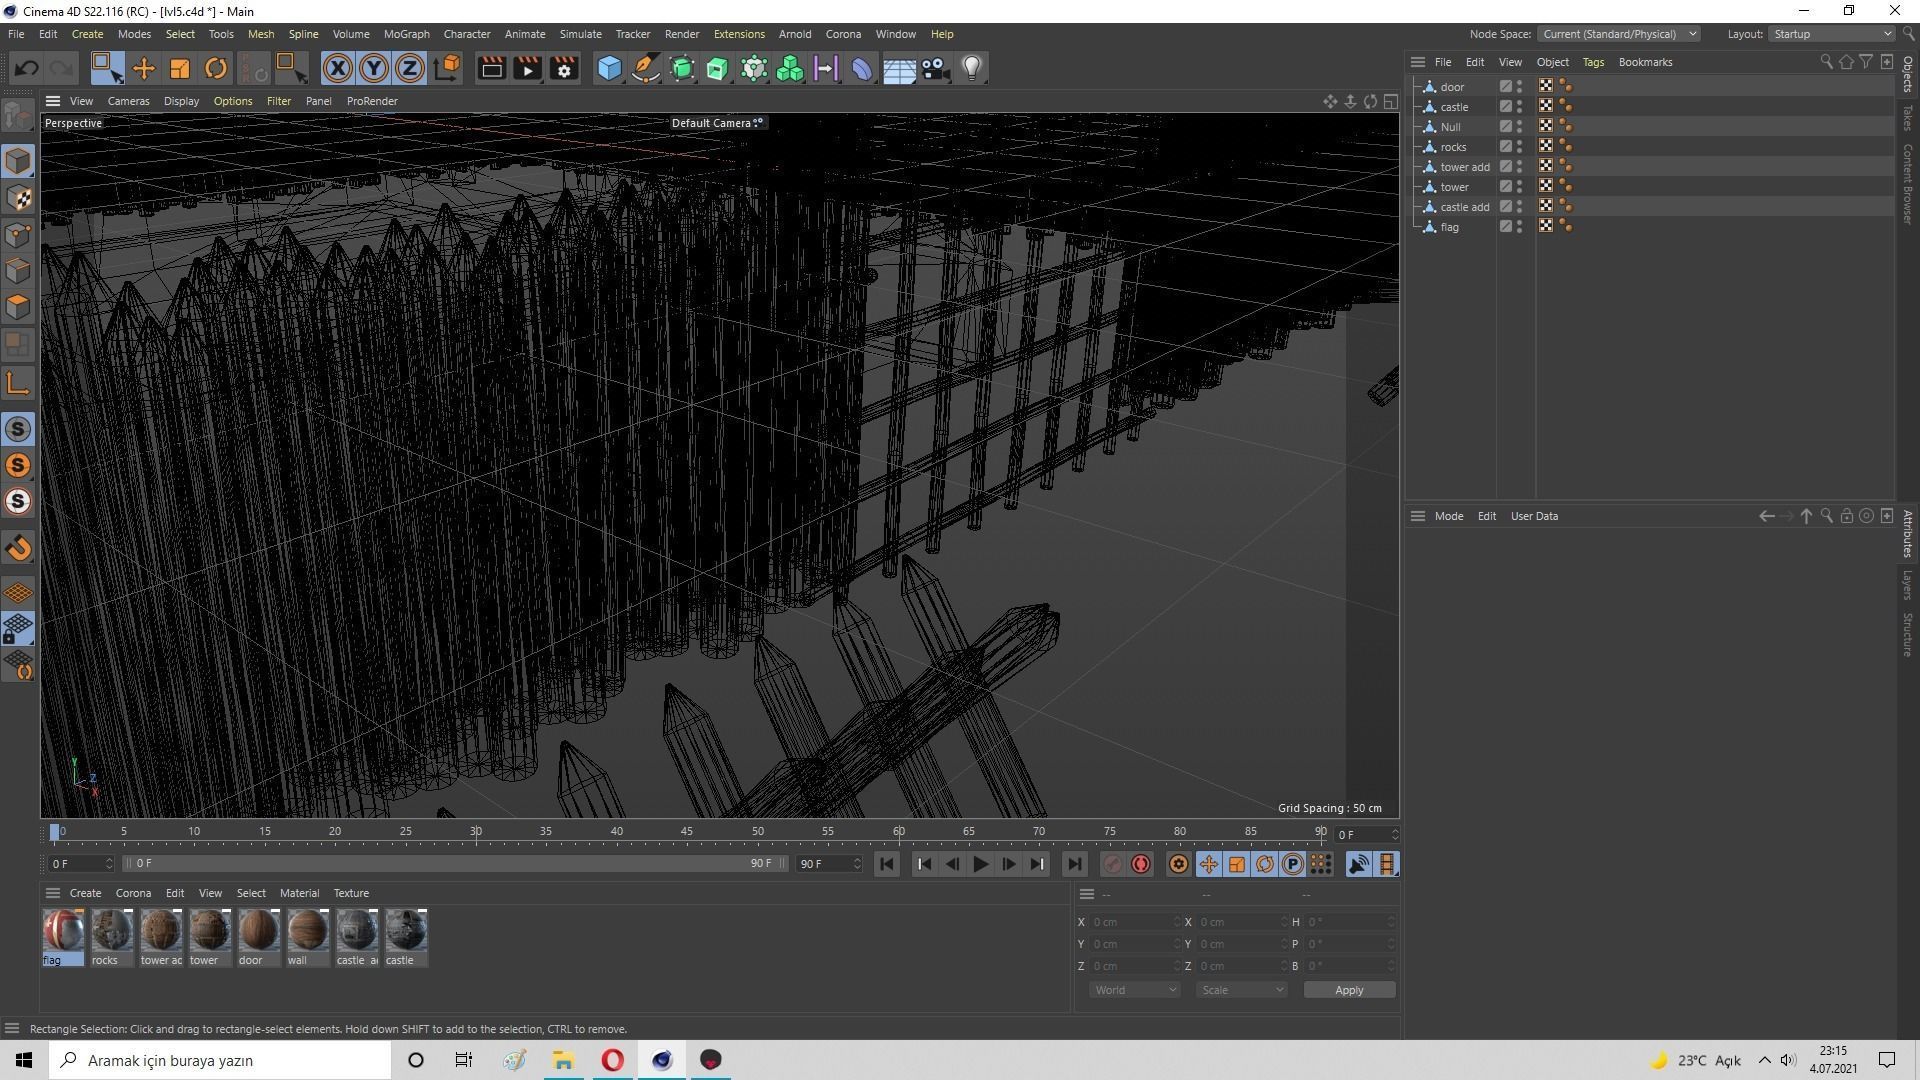Select the door material swatch

tap(258, 937)
